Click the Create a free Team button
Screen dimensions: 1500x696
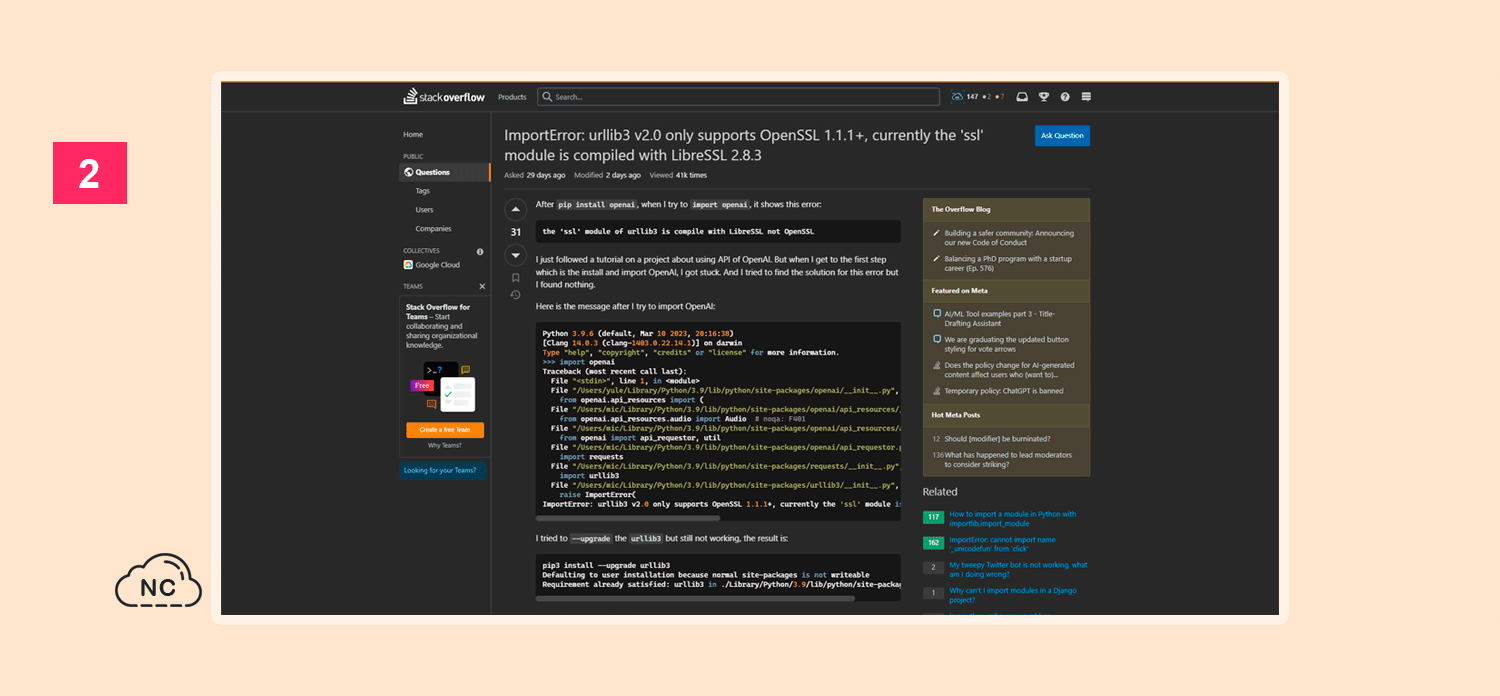tap(445, 430)
